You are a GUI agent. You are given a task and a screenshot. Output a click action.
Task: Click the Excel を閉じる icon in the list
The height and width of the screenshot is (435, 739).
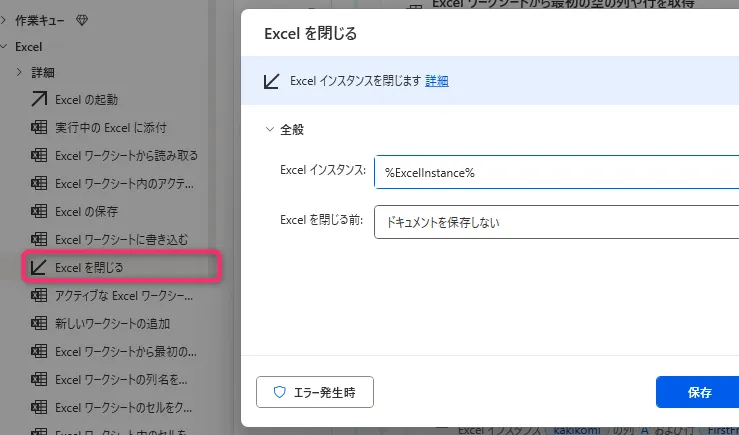click(40, 267)
